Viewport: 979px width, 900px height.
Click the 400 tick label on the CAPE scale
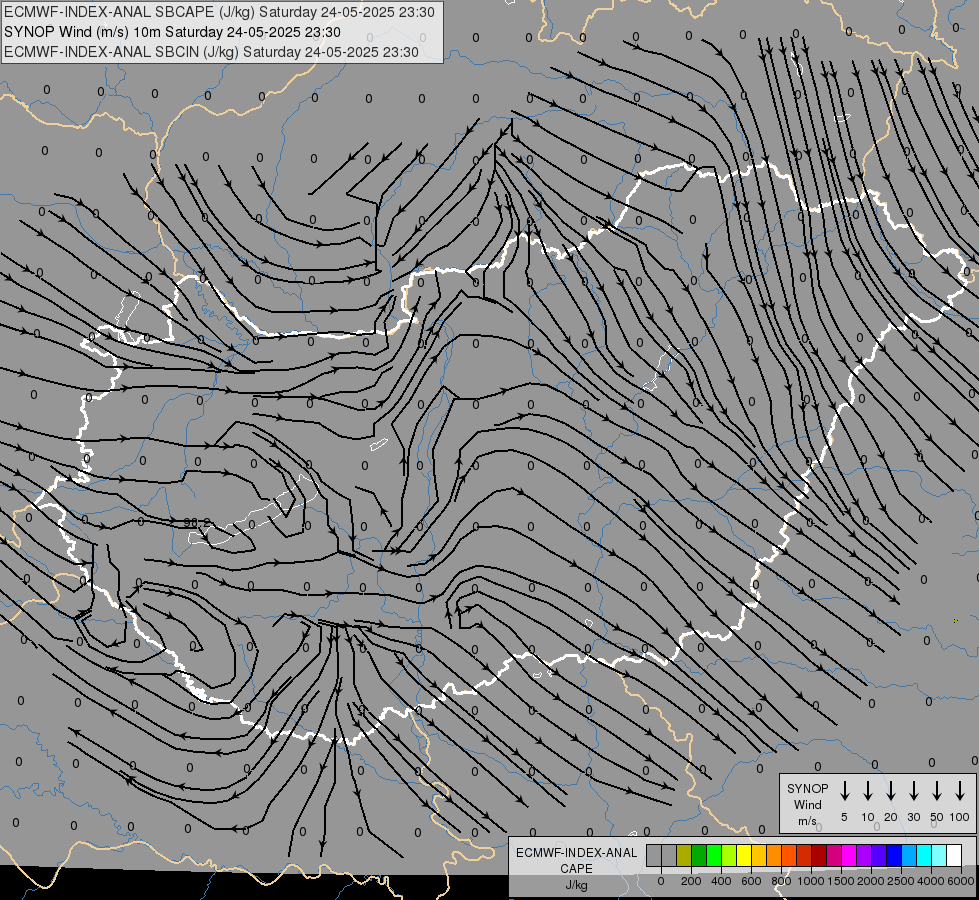721,881
